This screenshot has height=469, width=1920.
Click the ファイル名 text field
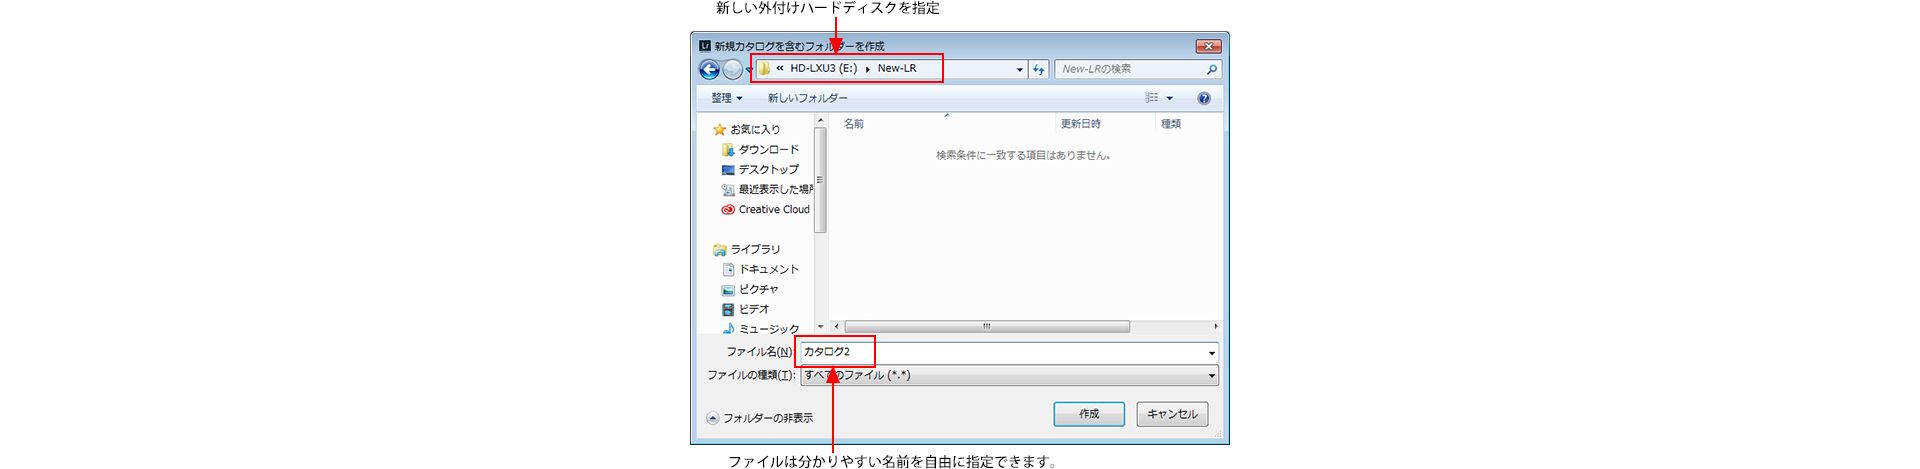[1002, 352]
